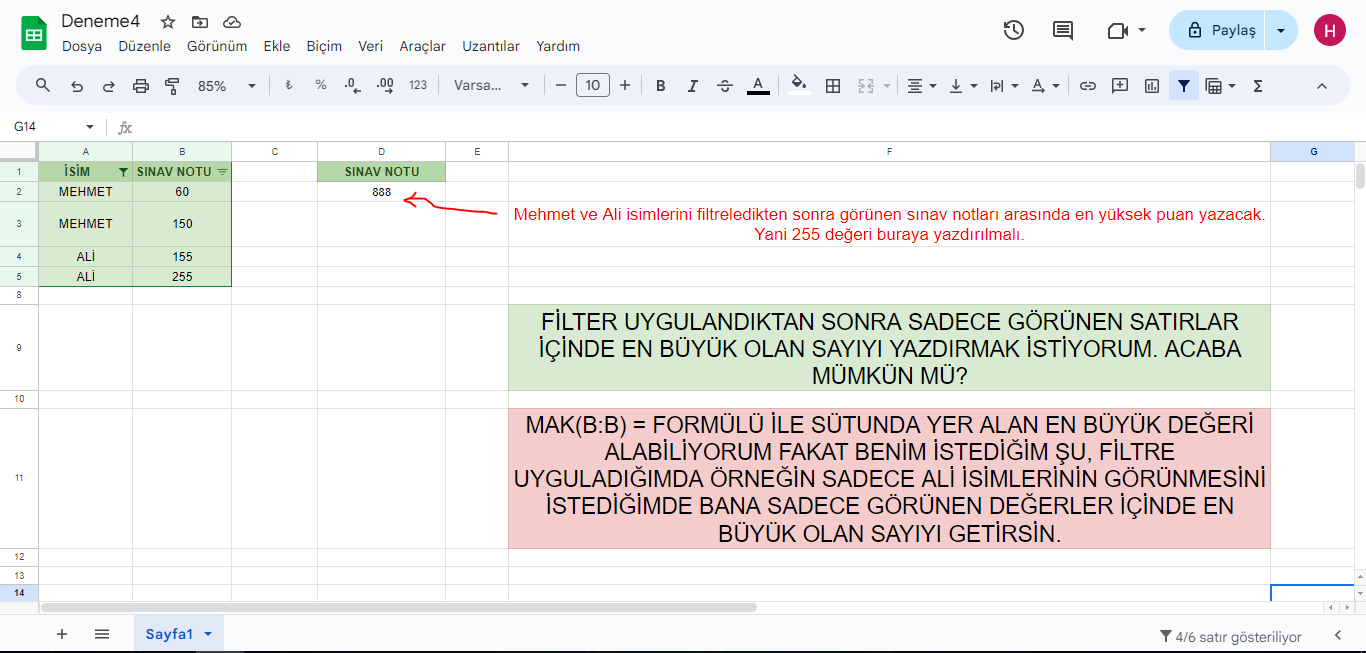Image resolution: width=1366 pixels, height=653 pixels.
Task: Open the Dosya menu
Action: [82, 46]
